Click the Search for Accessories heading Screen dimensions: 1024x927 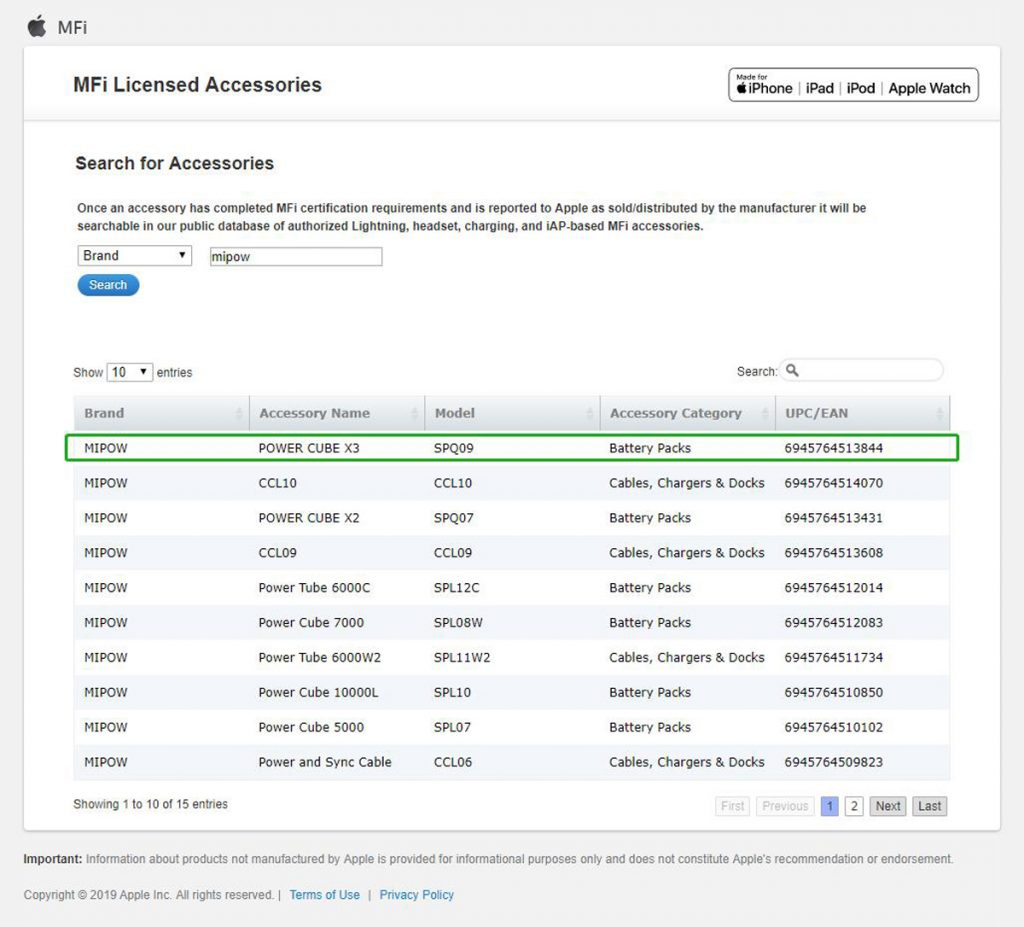[x=174, y=163]
